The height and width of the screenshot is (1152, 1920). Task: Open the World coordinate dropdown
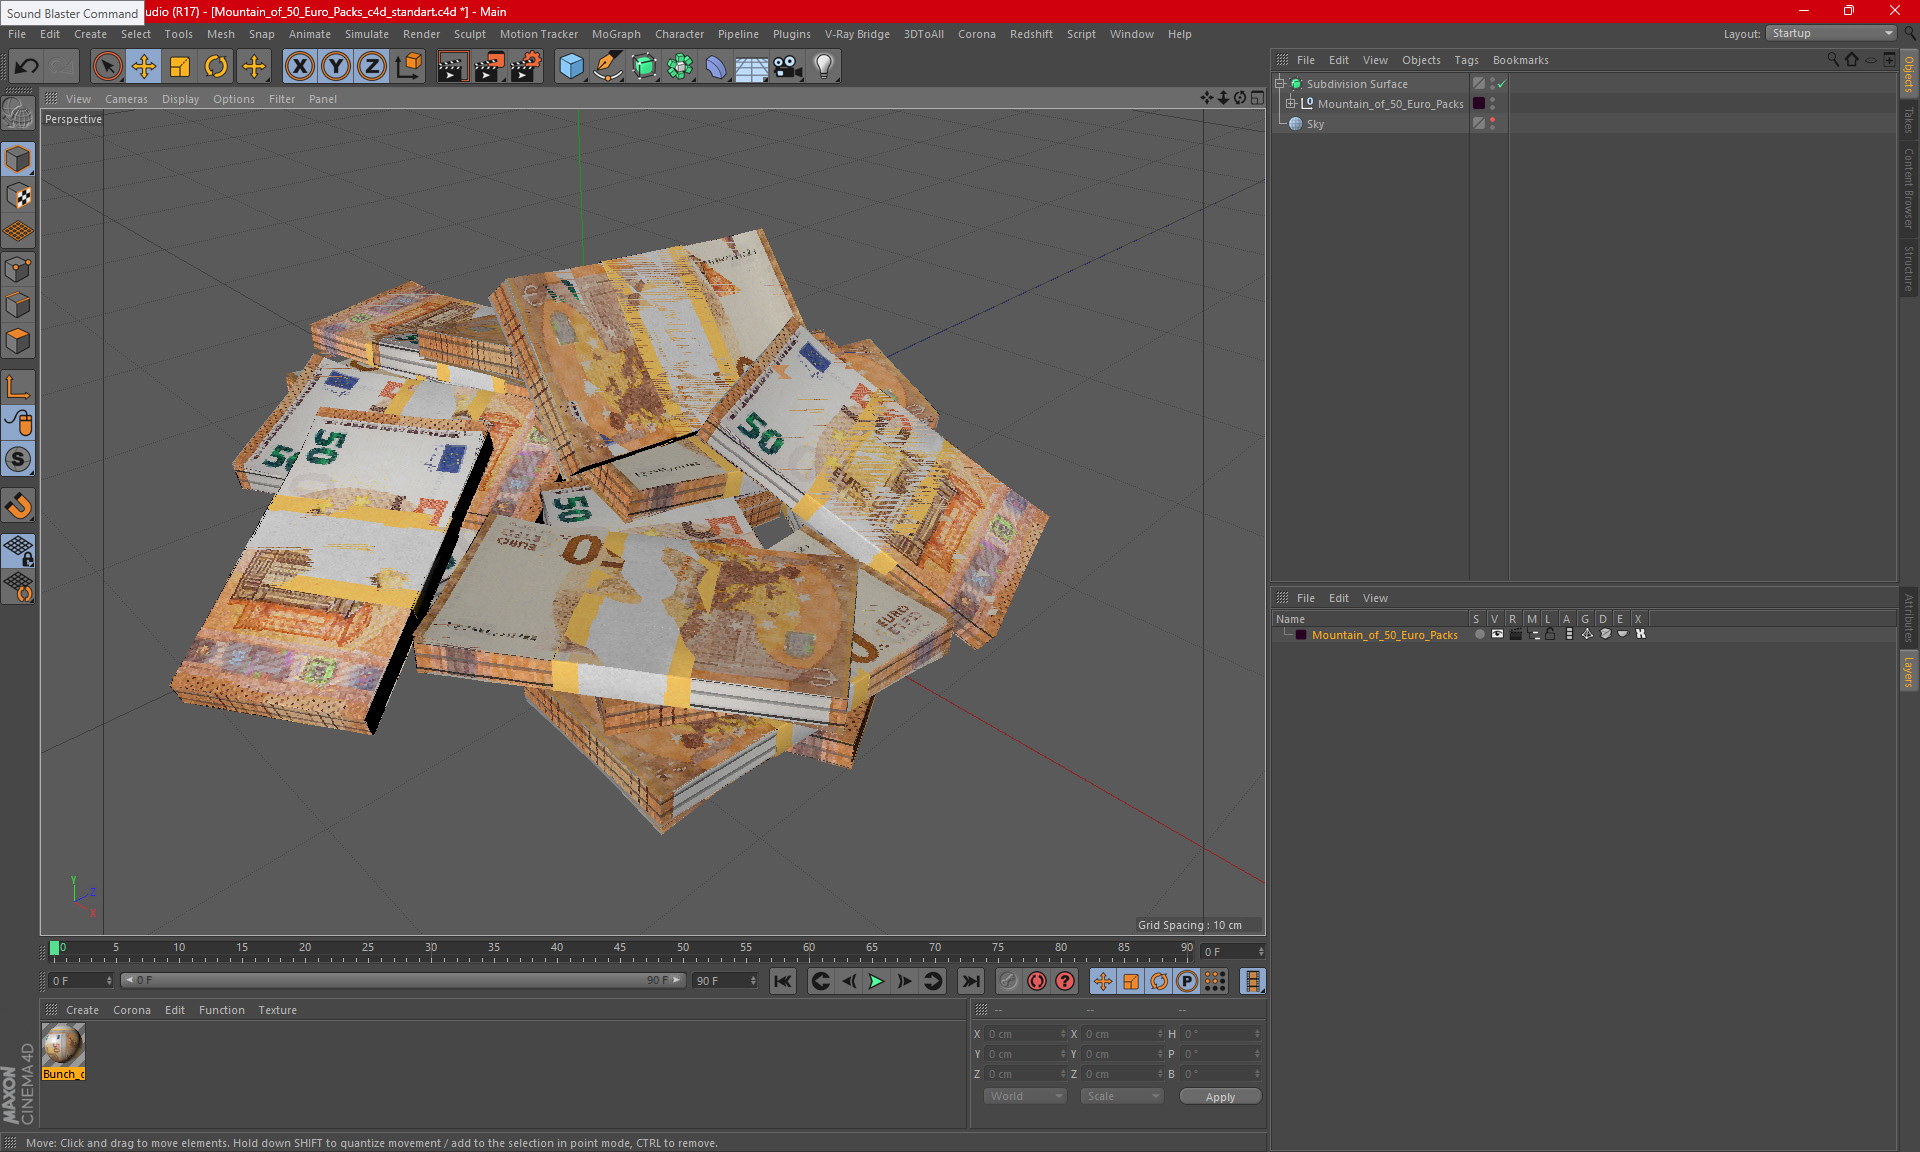pos(1025,1096)
